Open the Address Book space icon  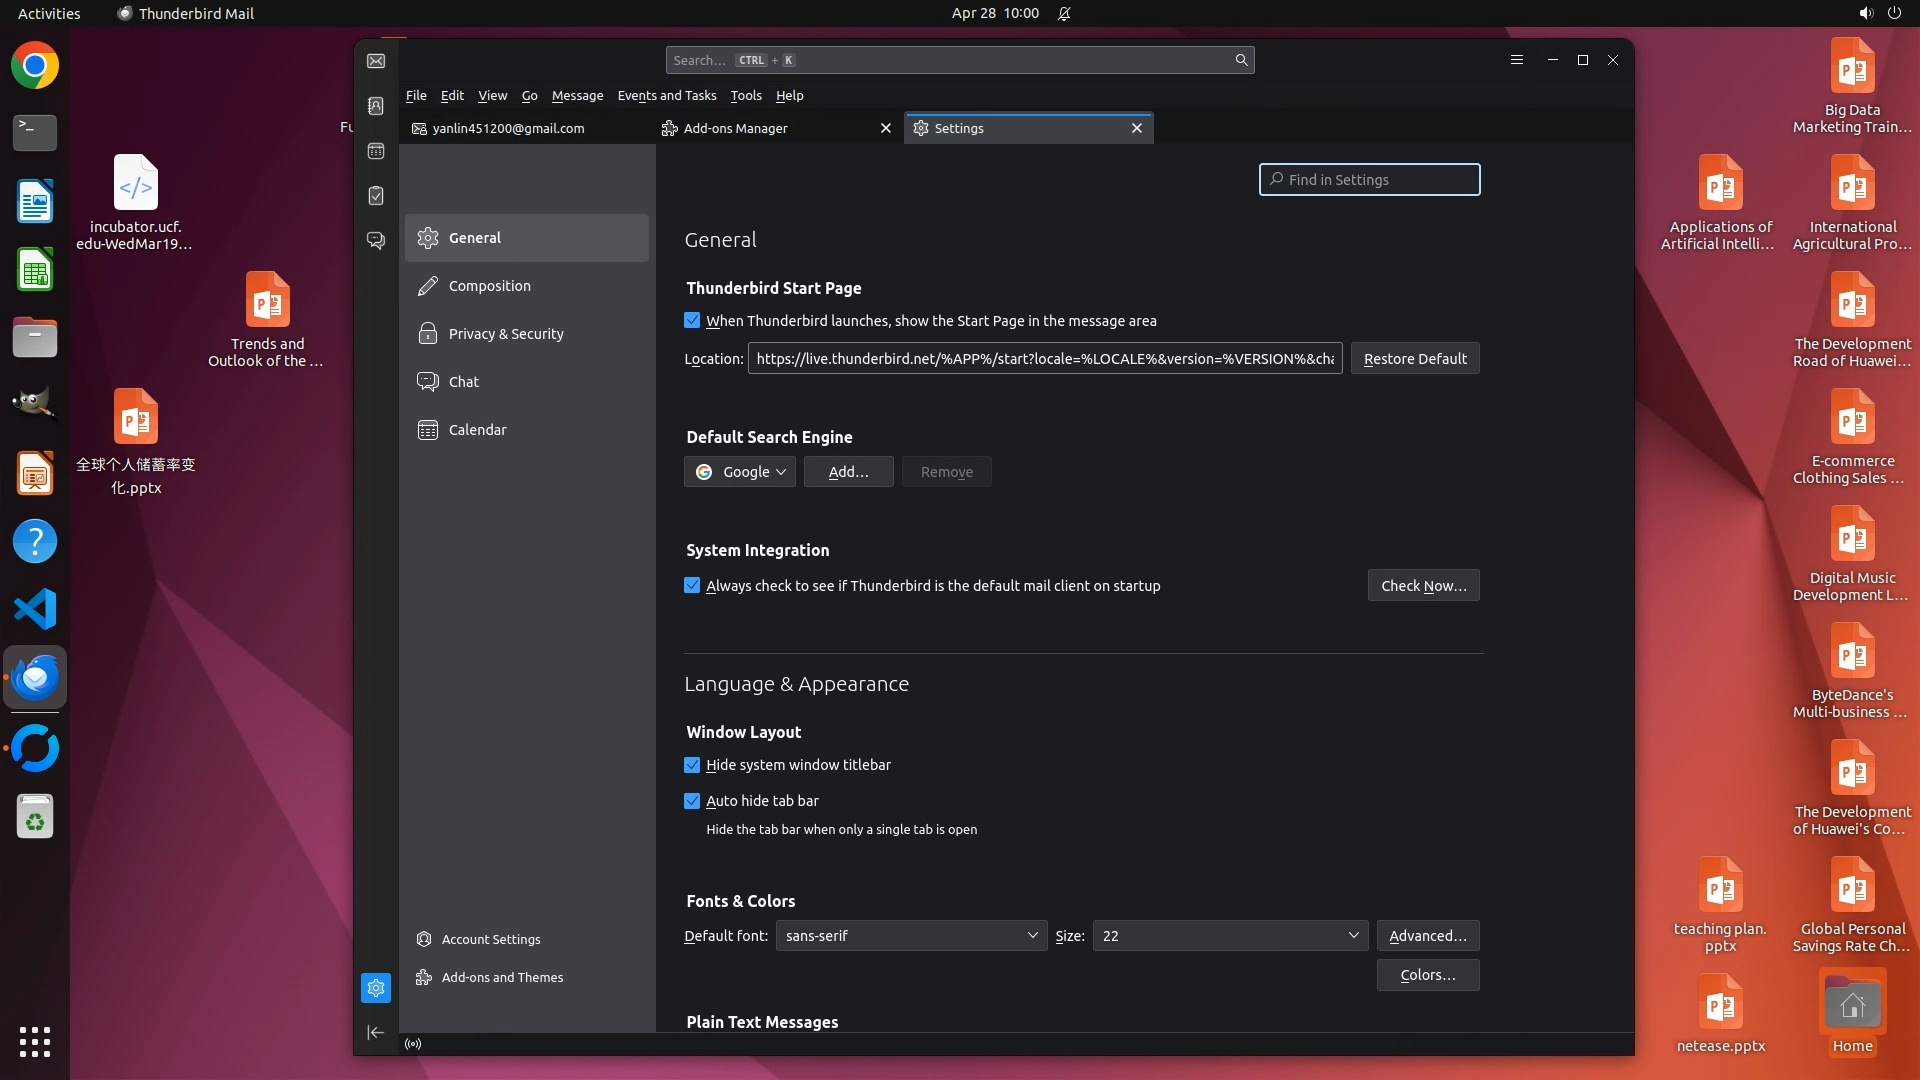(376, 106)
